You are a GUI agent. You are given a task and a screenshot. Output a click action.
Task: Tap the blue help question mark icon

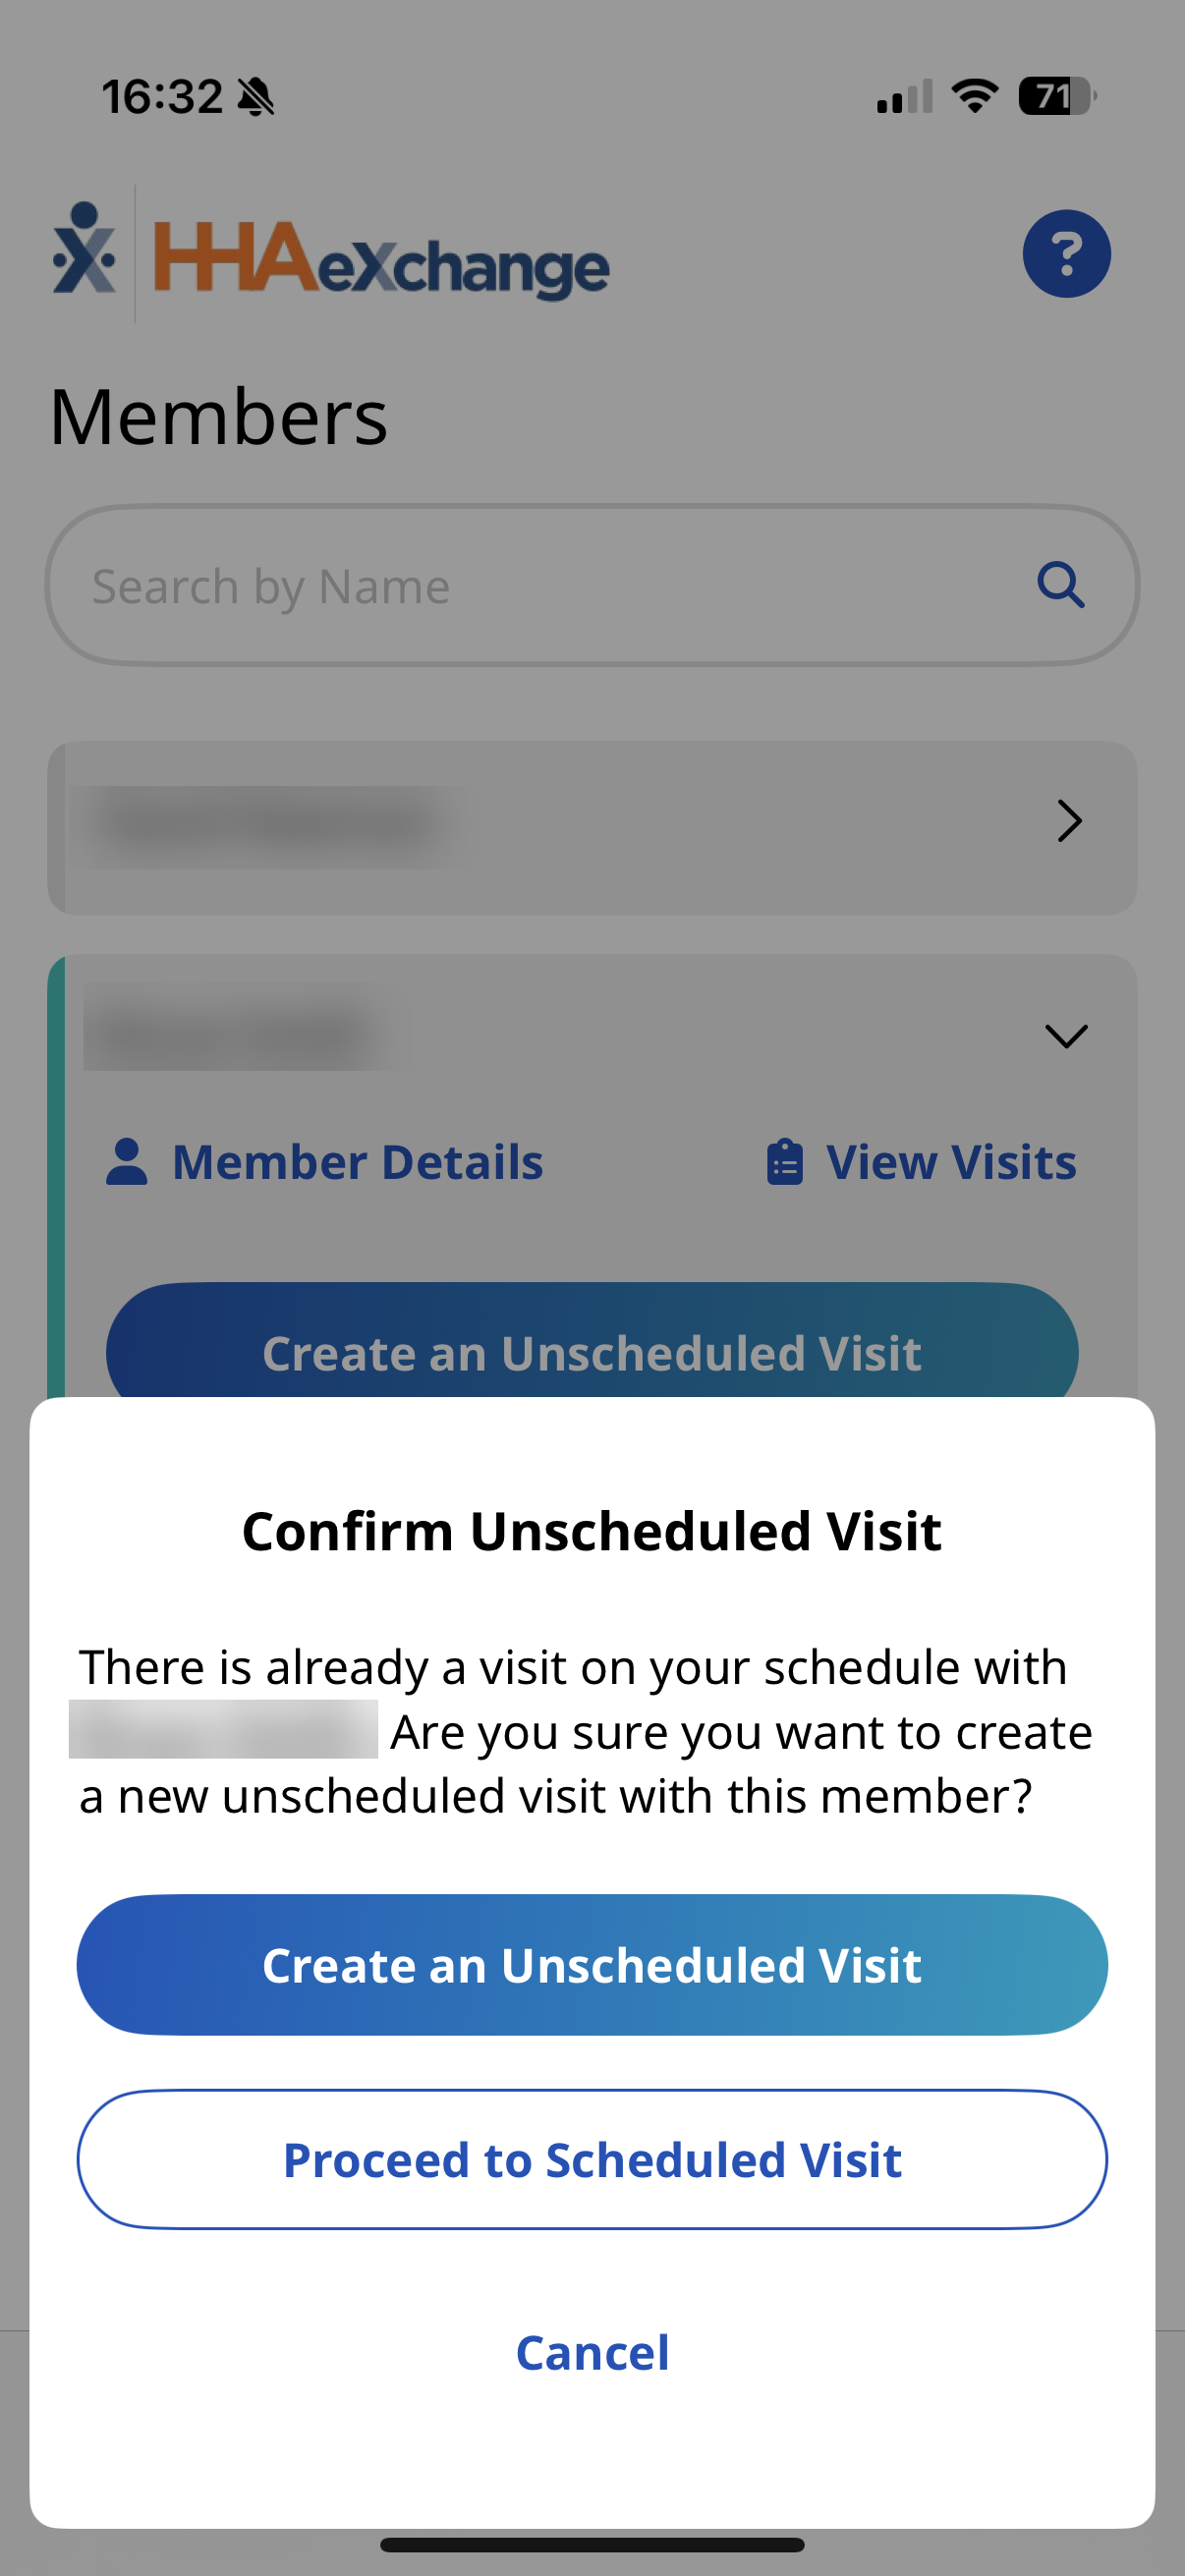(x=1066, y=254)
